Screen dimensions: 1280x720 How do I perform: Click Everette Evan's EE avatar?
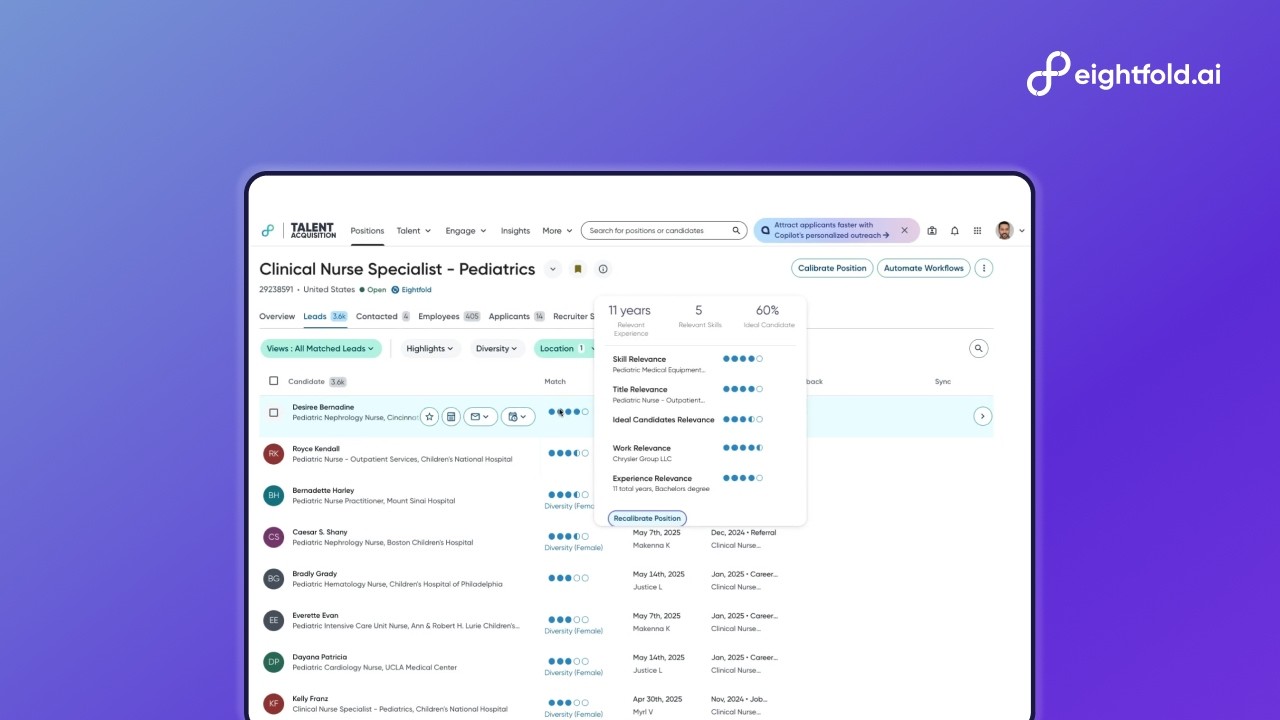point(273,621)
